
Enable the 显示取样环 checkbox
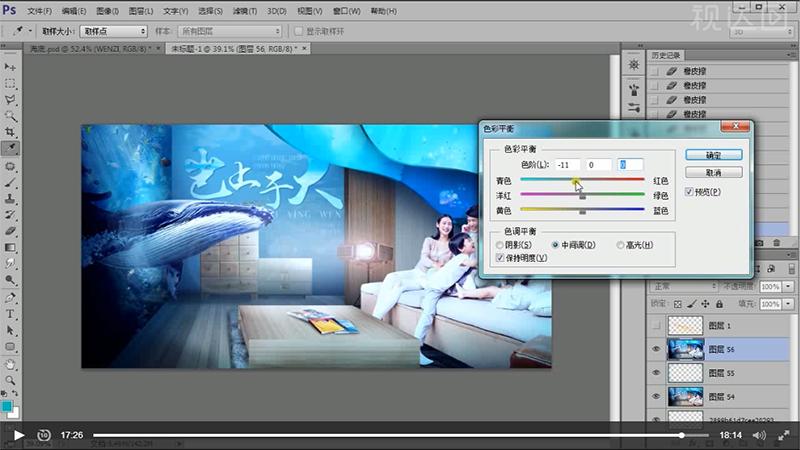(299, 31)
